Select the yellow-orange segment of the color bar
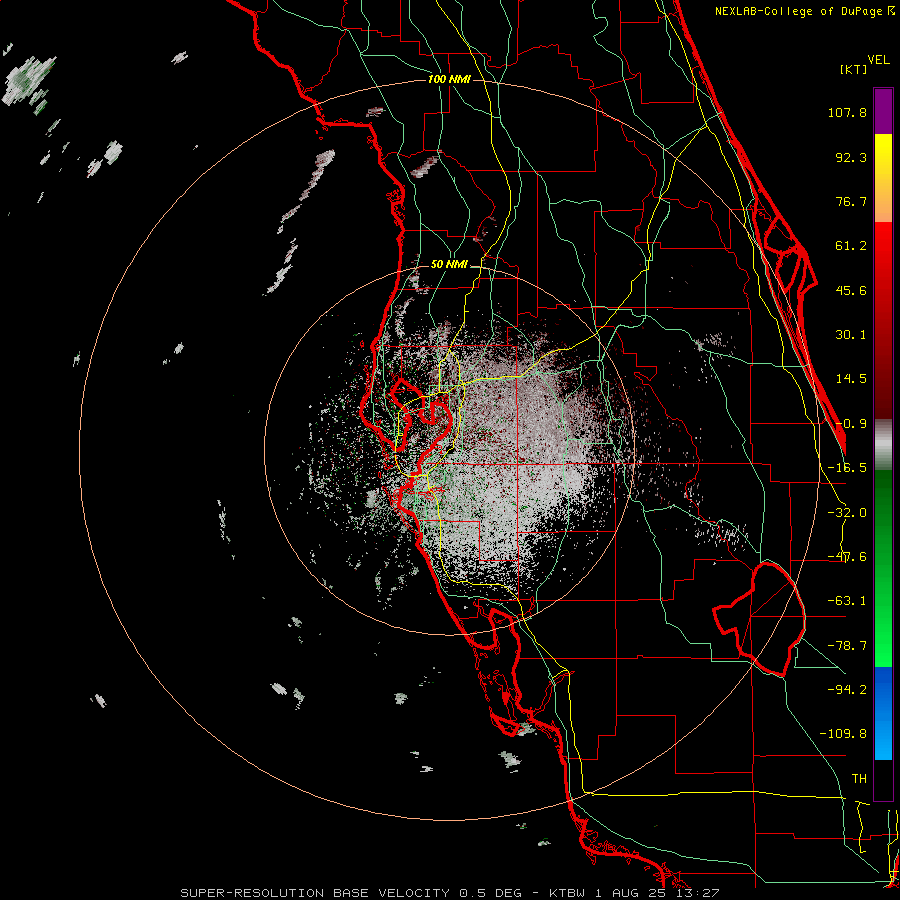This screenshot has width=900, height=900. point(883,178)
